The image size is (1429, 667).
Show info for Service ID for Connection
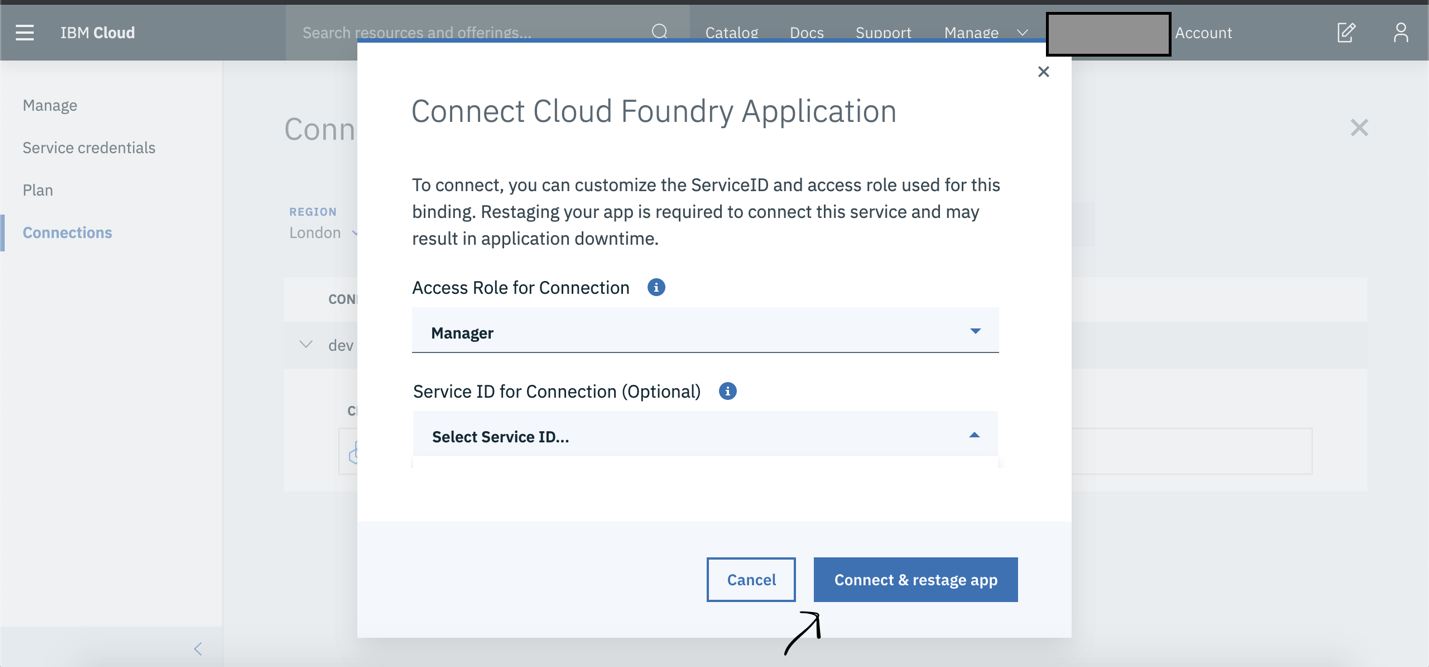tap(728, 391)
